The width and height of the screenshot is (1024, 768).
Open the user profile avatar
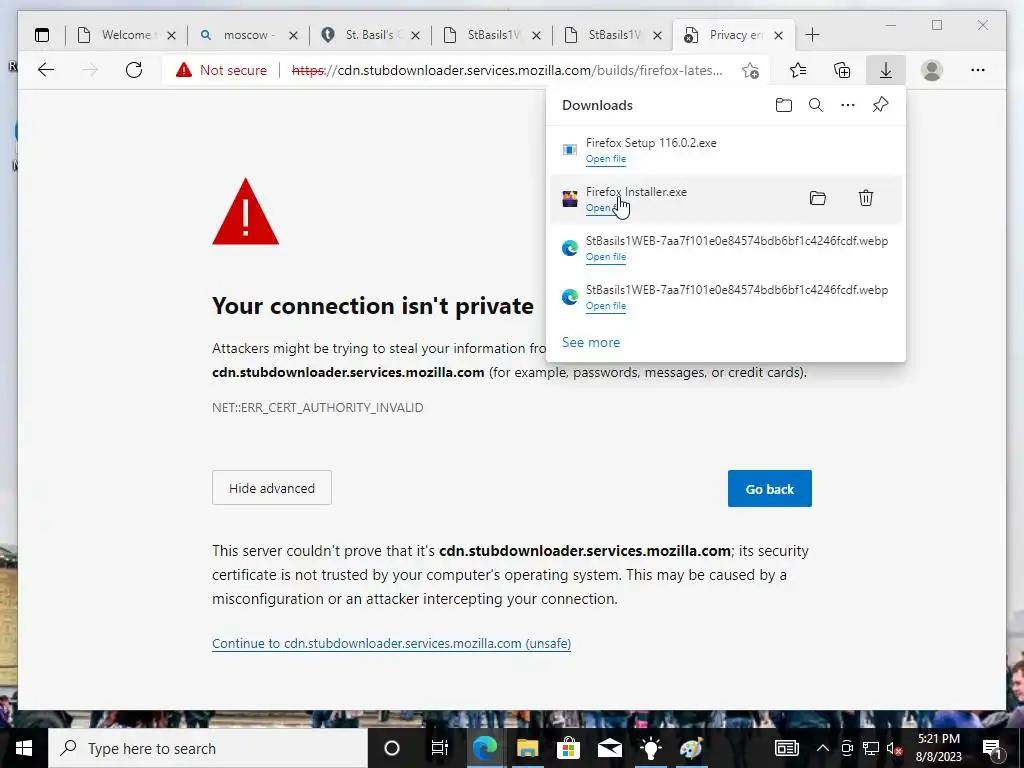click(x=932, y=70)
